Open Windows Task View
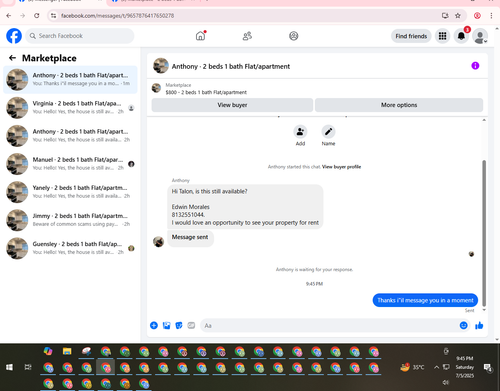Screen dimensions: 500x391 click(28, 367)
